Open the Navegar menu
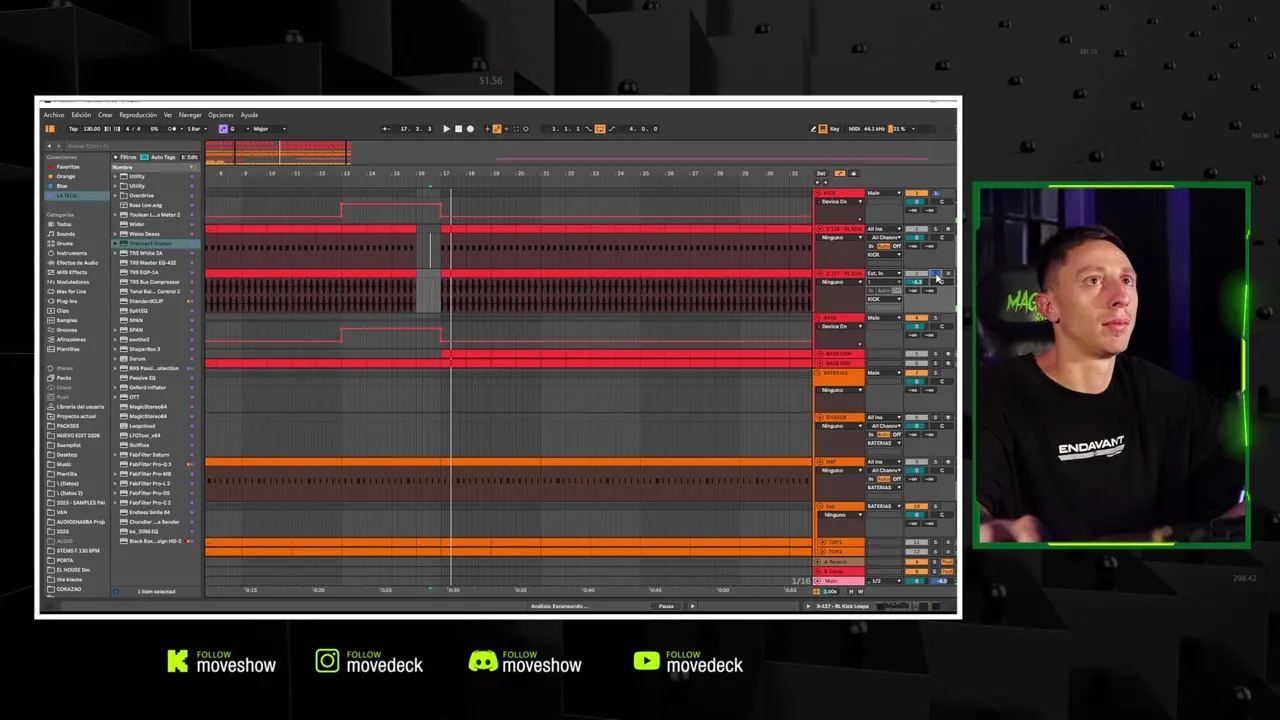The image size is (1280, 720). 190,115
